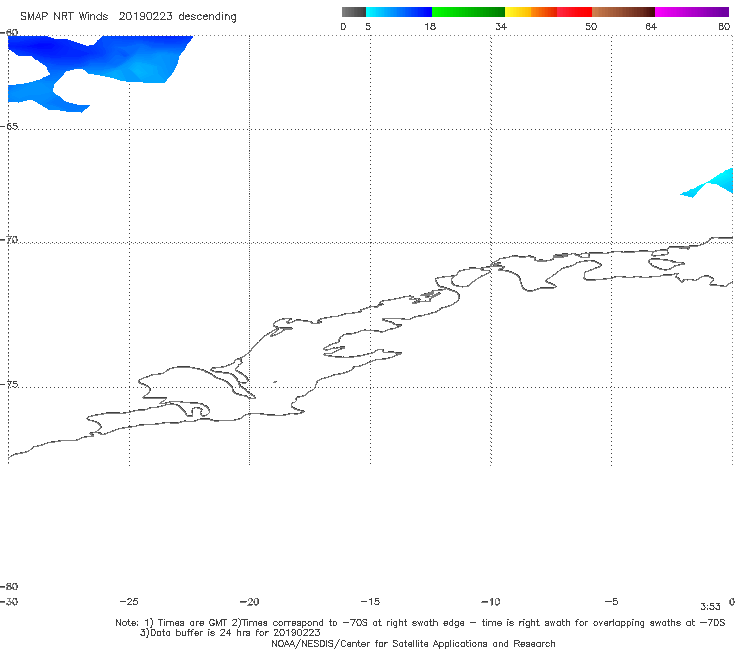Click the gray segment of the color bar
The image size is (740, 650).
pyautogui.click(x=353, y=12)
